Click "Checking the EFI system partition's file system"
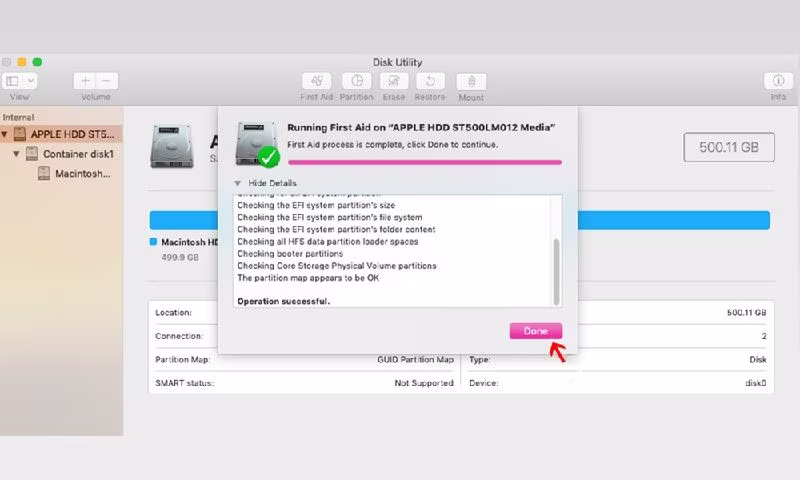800x480 pixels. tap(330, 217)
